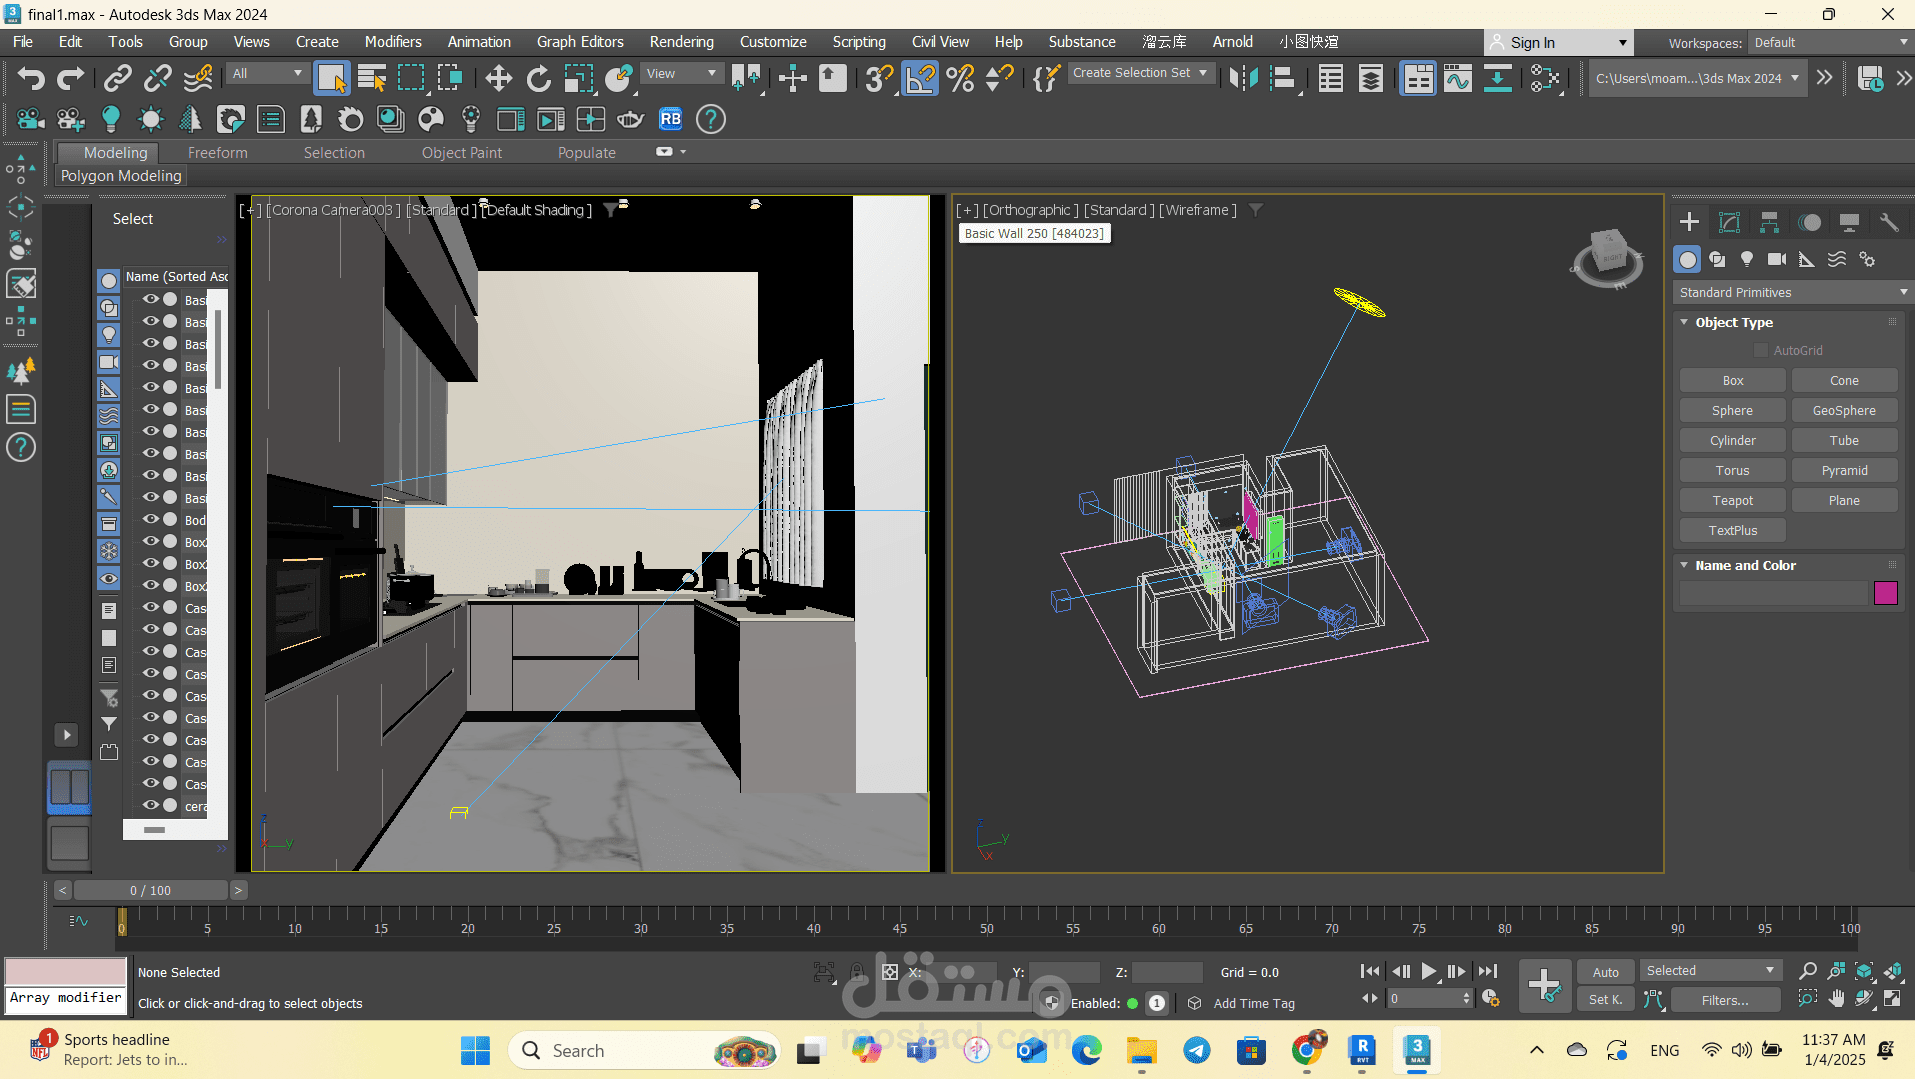The height and width of the screenshot is (1079, 1915).
Task: Switch to the Freeform ribbon tab
Action: (x=217, y=152)
